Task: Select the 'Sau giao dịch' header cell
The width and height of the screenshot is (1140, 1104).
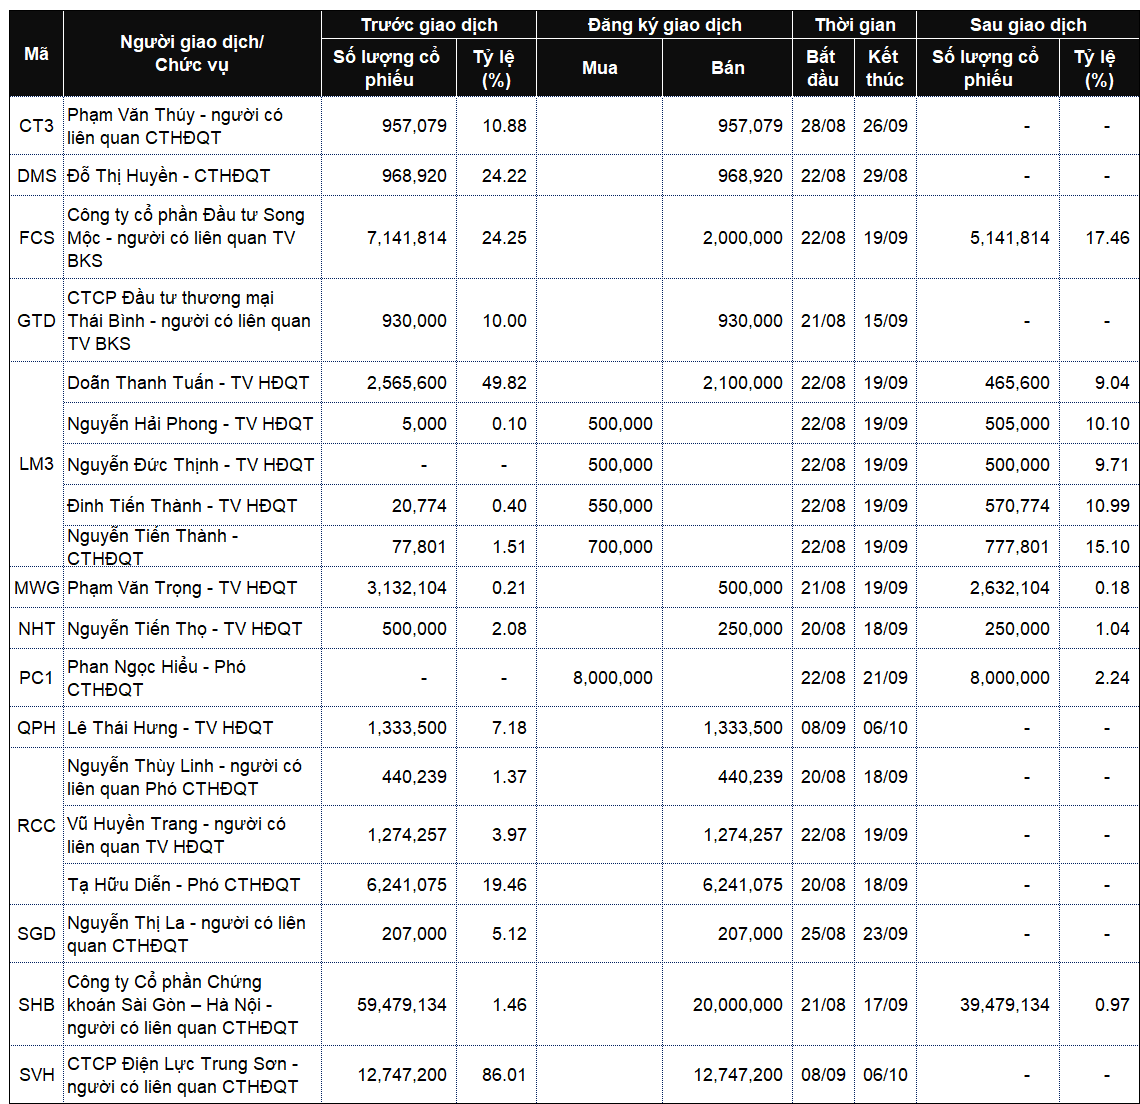Action: pyautogui.click(x=1028, y=25)
